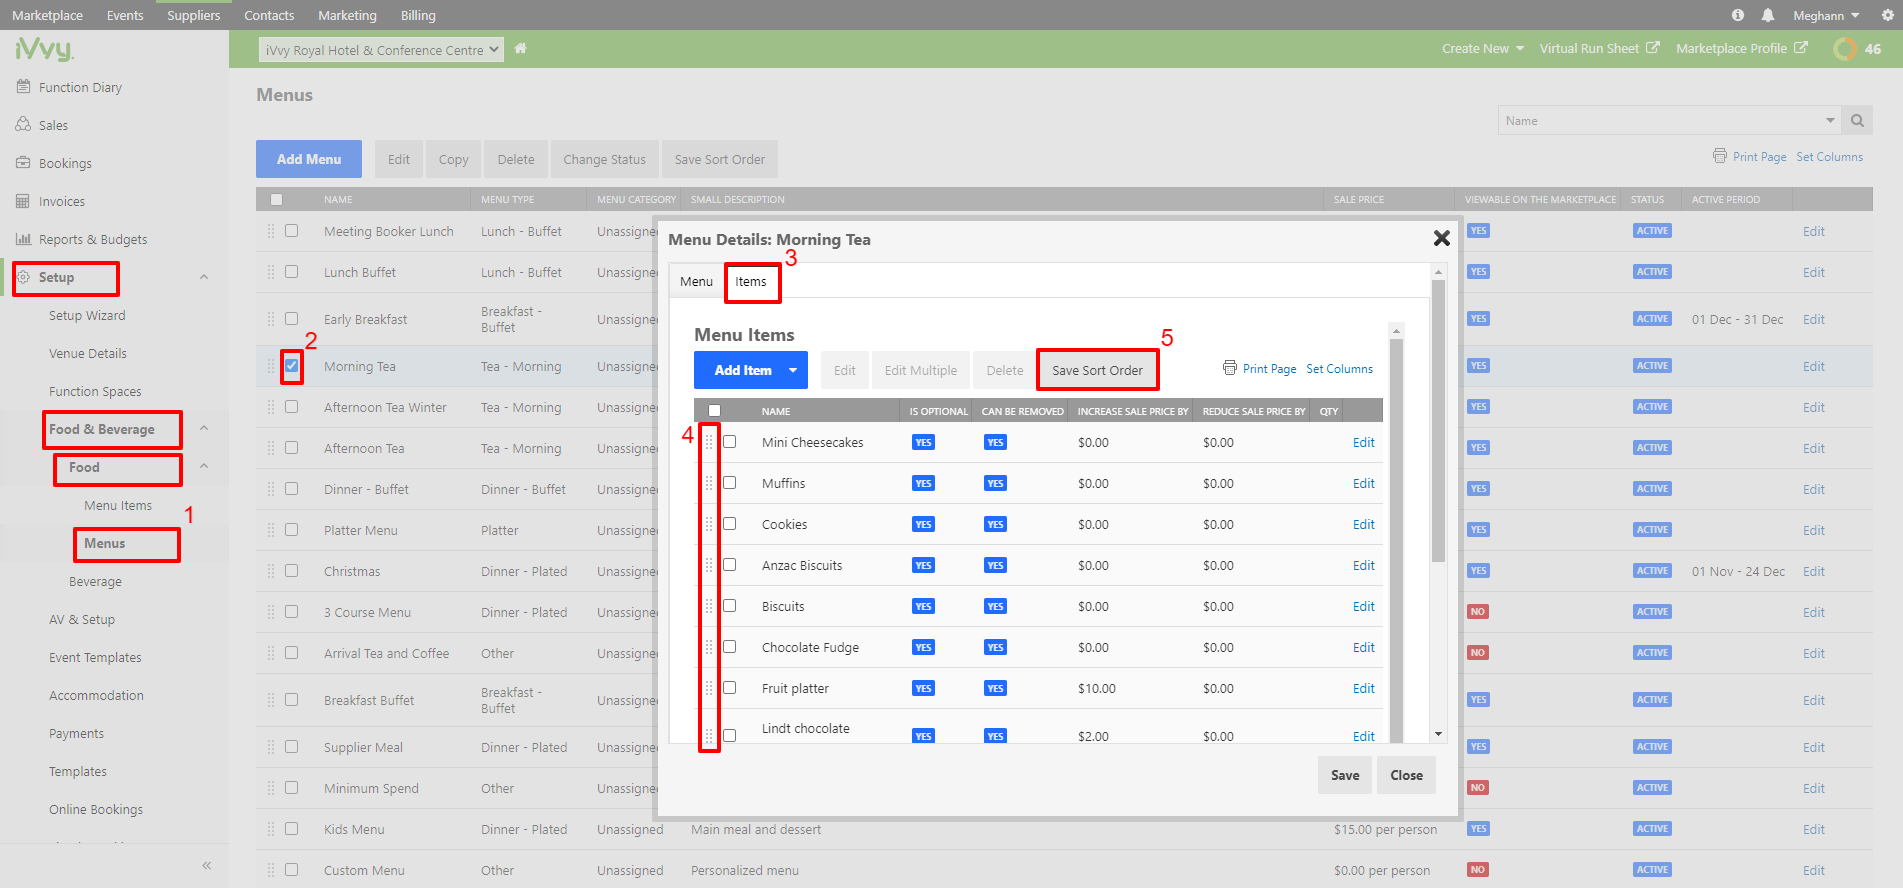Click Edit link for Fruit platter
The height and width of the screenshot is (888, 1903).
pyautogui.click(x=1363, y=688)
